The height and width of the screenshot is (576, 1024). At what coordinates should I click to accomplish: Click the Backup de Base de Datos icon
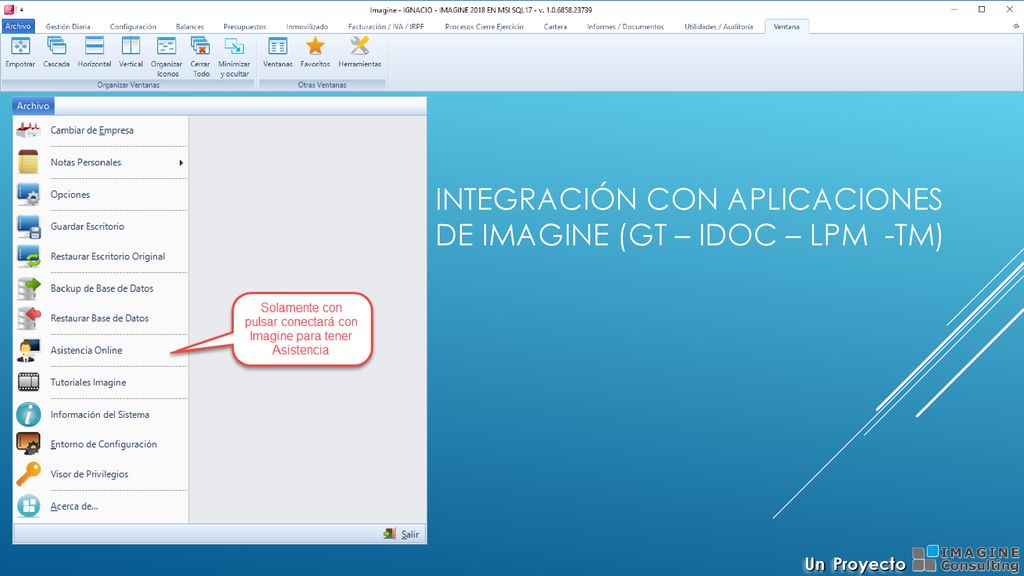tap(28, 288)
